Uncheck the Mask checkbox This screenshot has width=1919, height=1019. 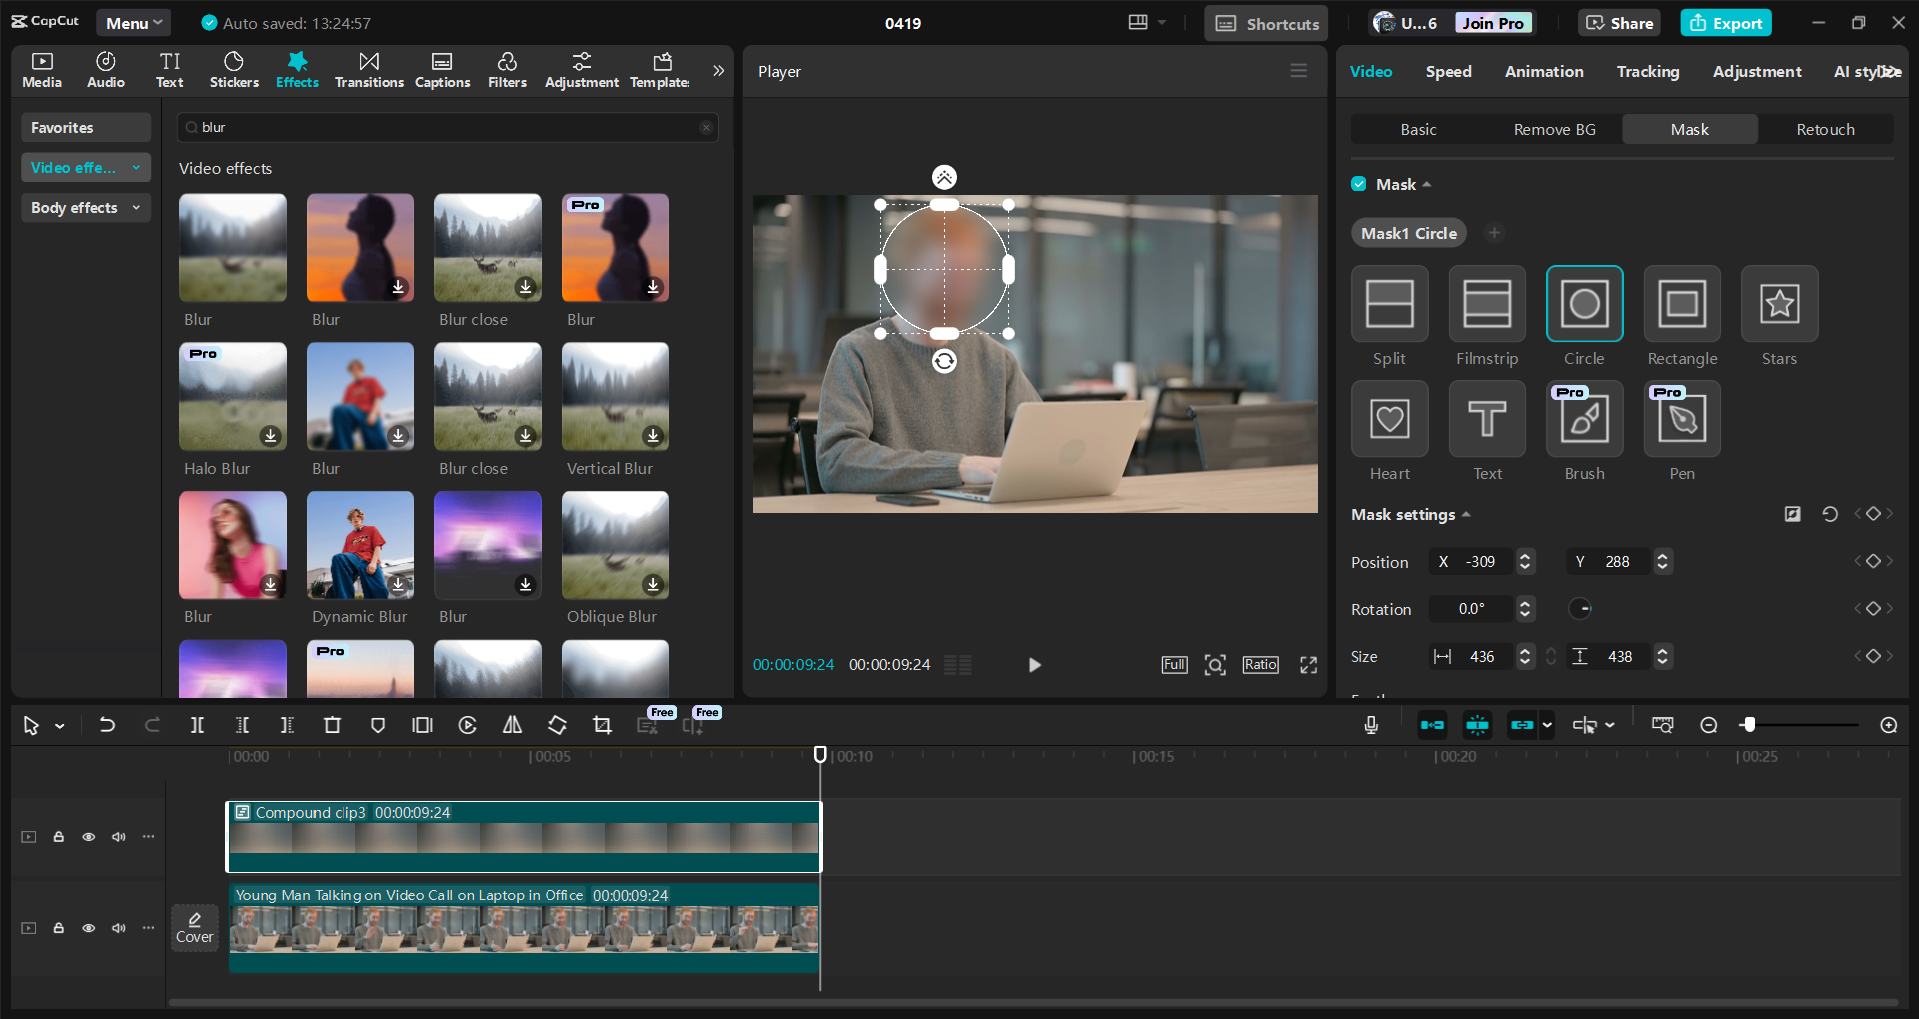[1359, 184]
